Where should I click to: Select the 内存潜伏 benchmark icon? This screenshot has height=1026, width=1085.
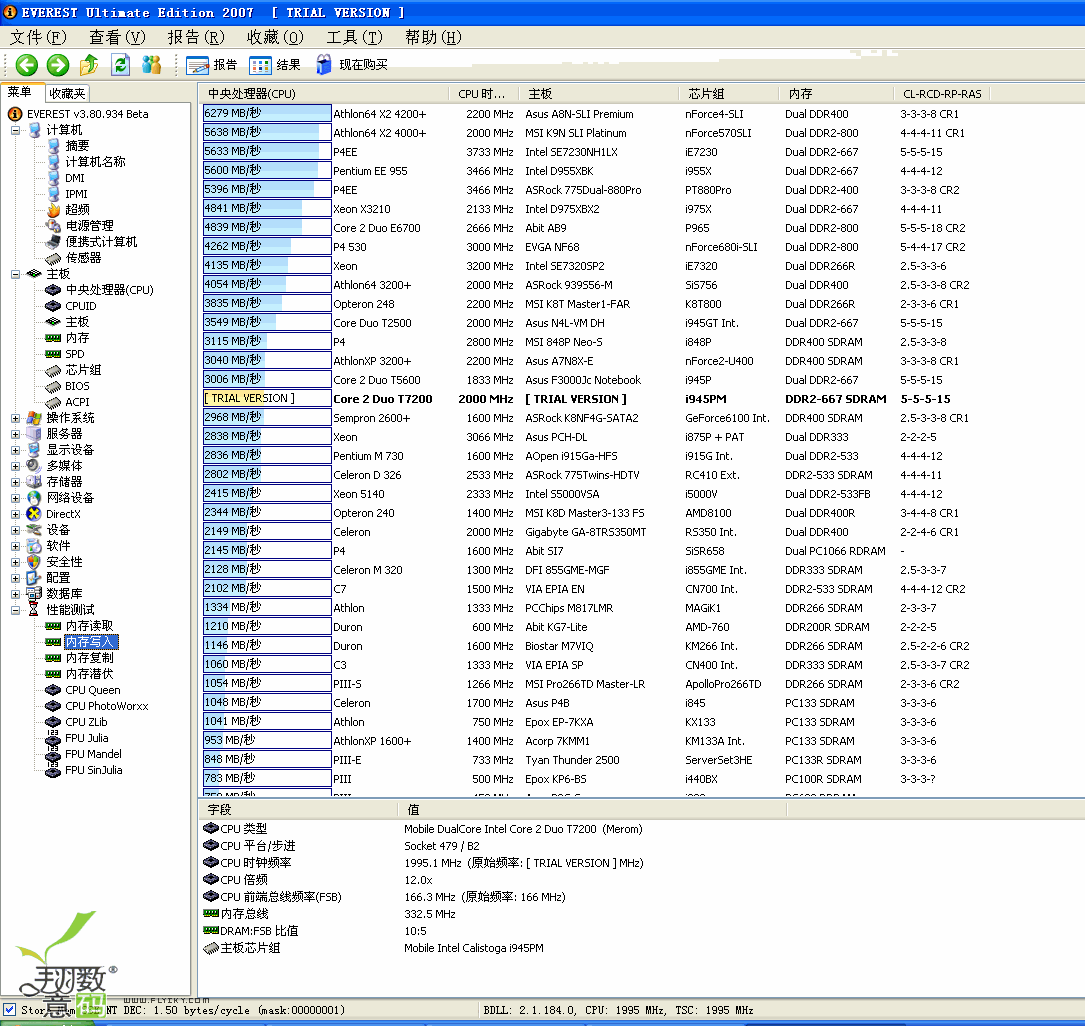tap(53, 674)
